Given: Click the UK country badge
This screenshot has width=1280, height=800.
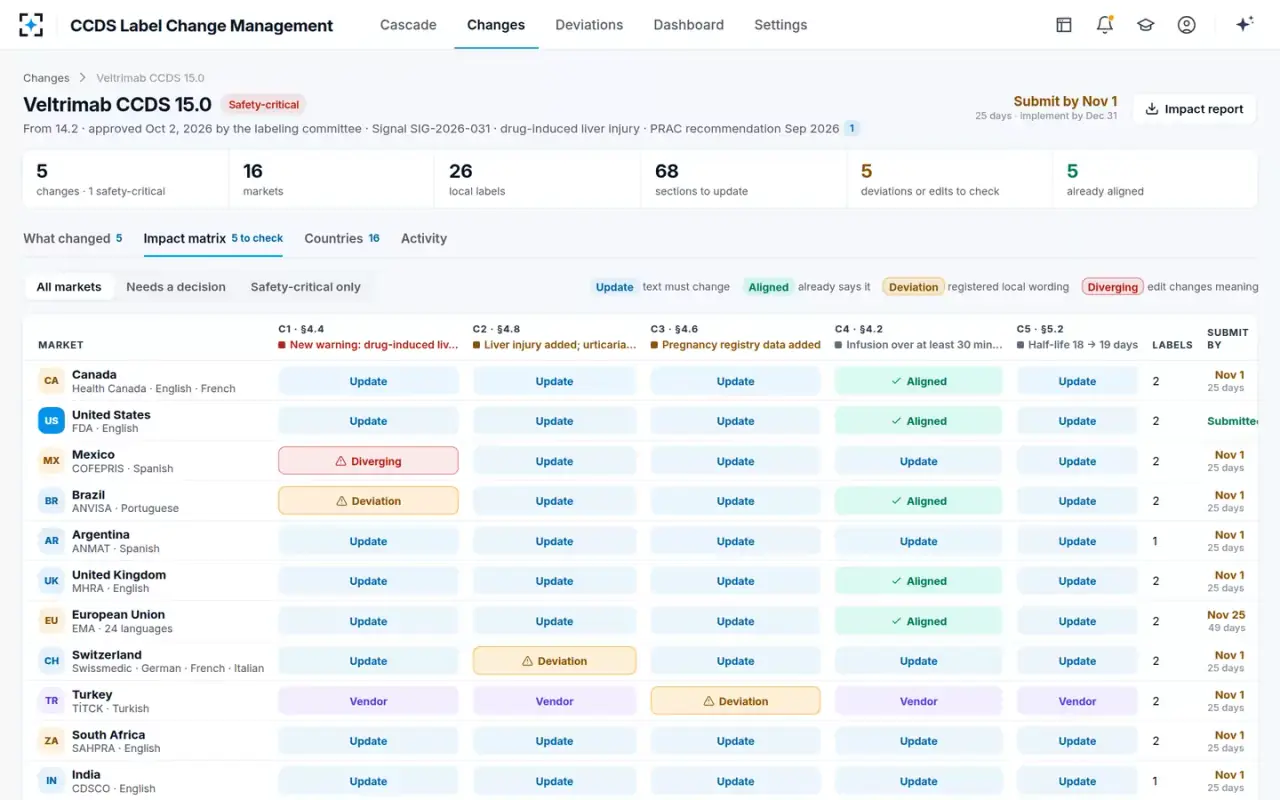Looking at the screenshot, I should coord(51,581).
